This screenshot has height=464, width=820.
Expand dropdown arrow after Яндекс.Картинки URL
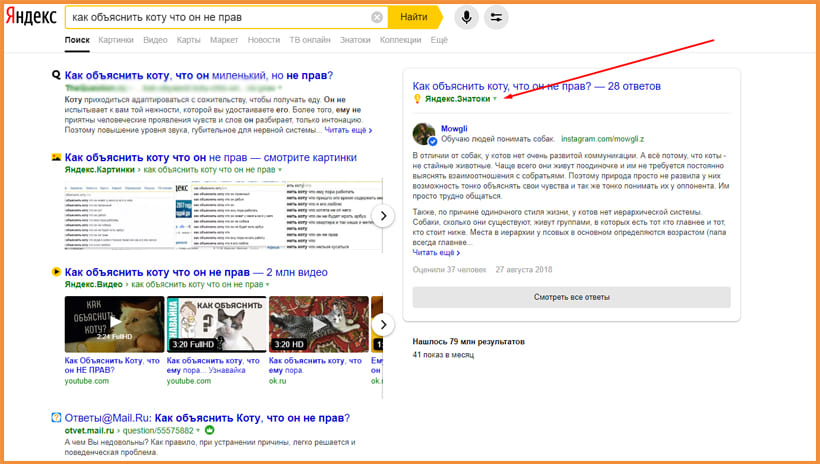(x=280, y=170)
